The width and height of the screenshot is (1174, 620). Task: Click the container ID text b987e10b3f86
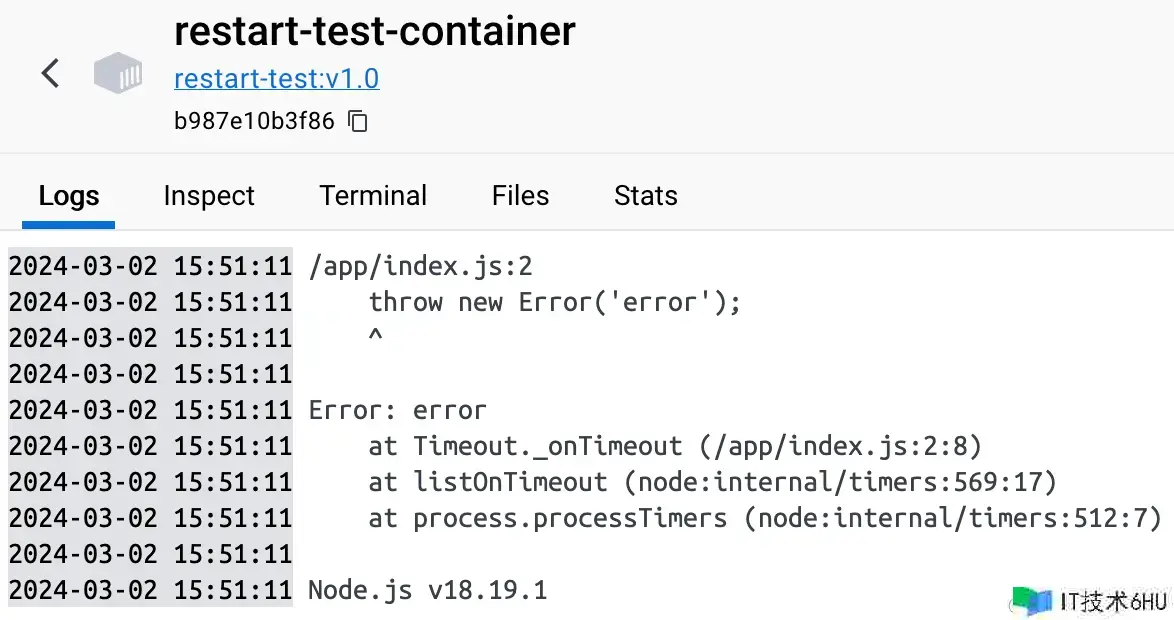tap(254, 122)
